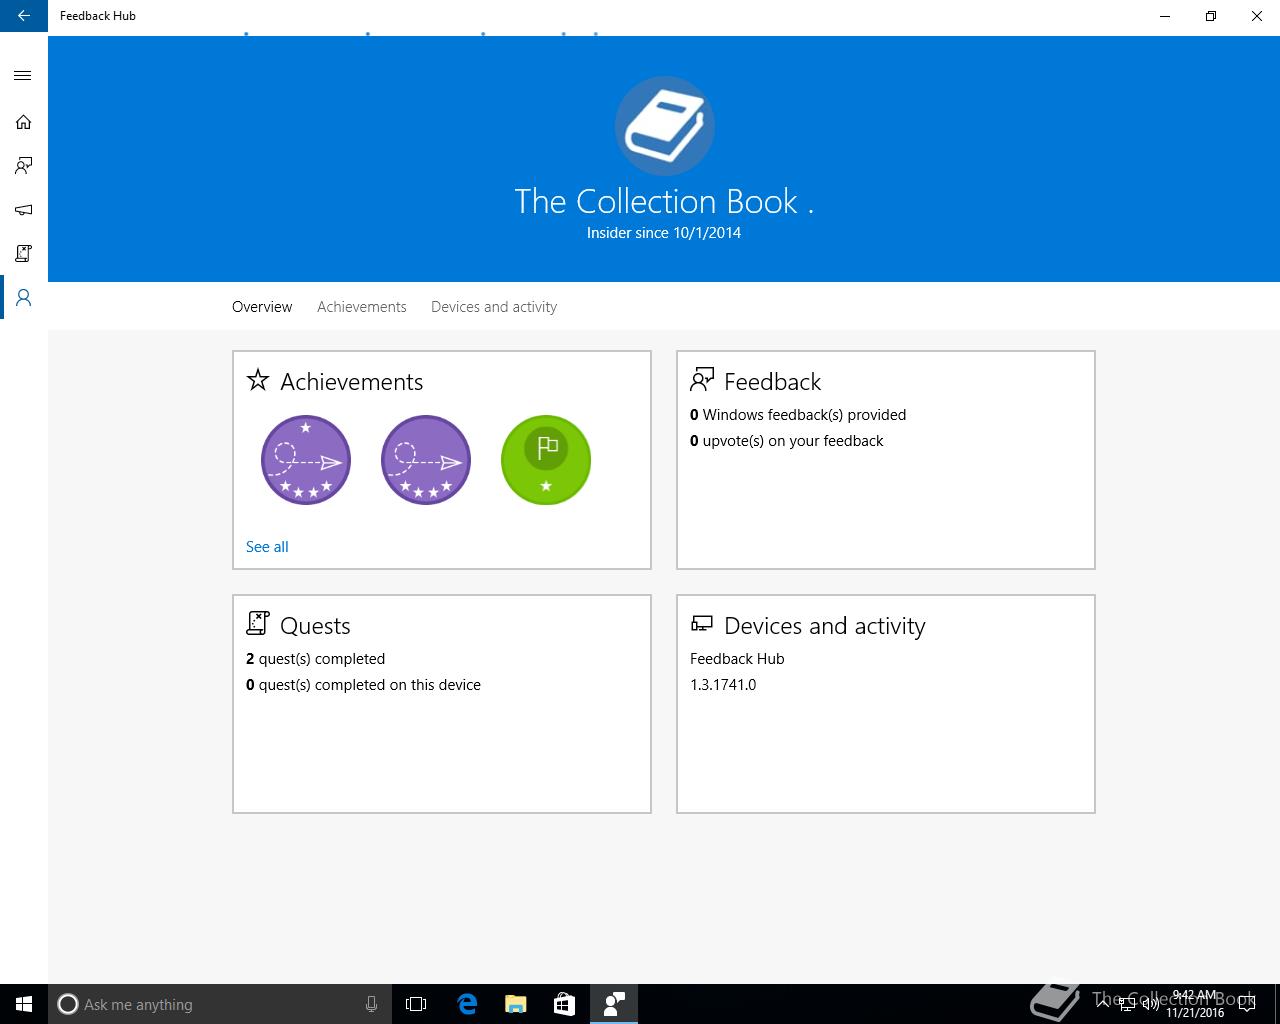Click '0 upvote(s) on your feedback' text
The width and height of the screenshot is (1280, 1024).
tap(787, 441)
